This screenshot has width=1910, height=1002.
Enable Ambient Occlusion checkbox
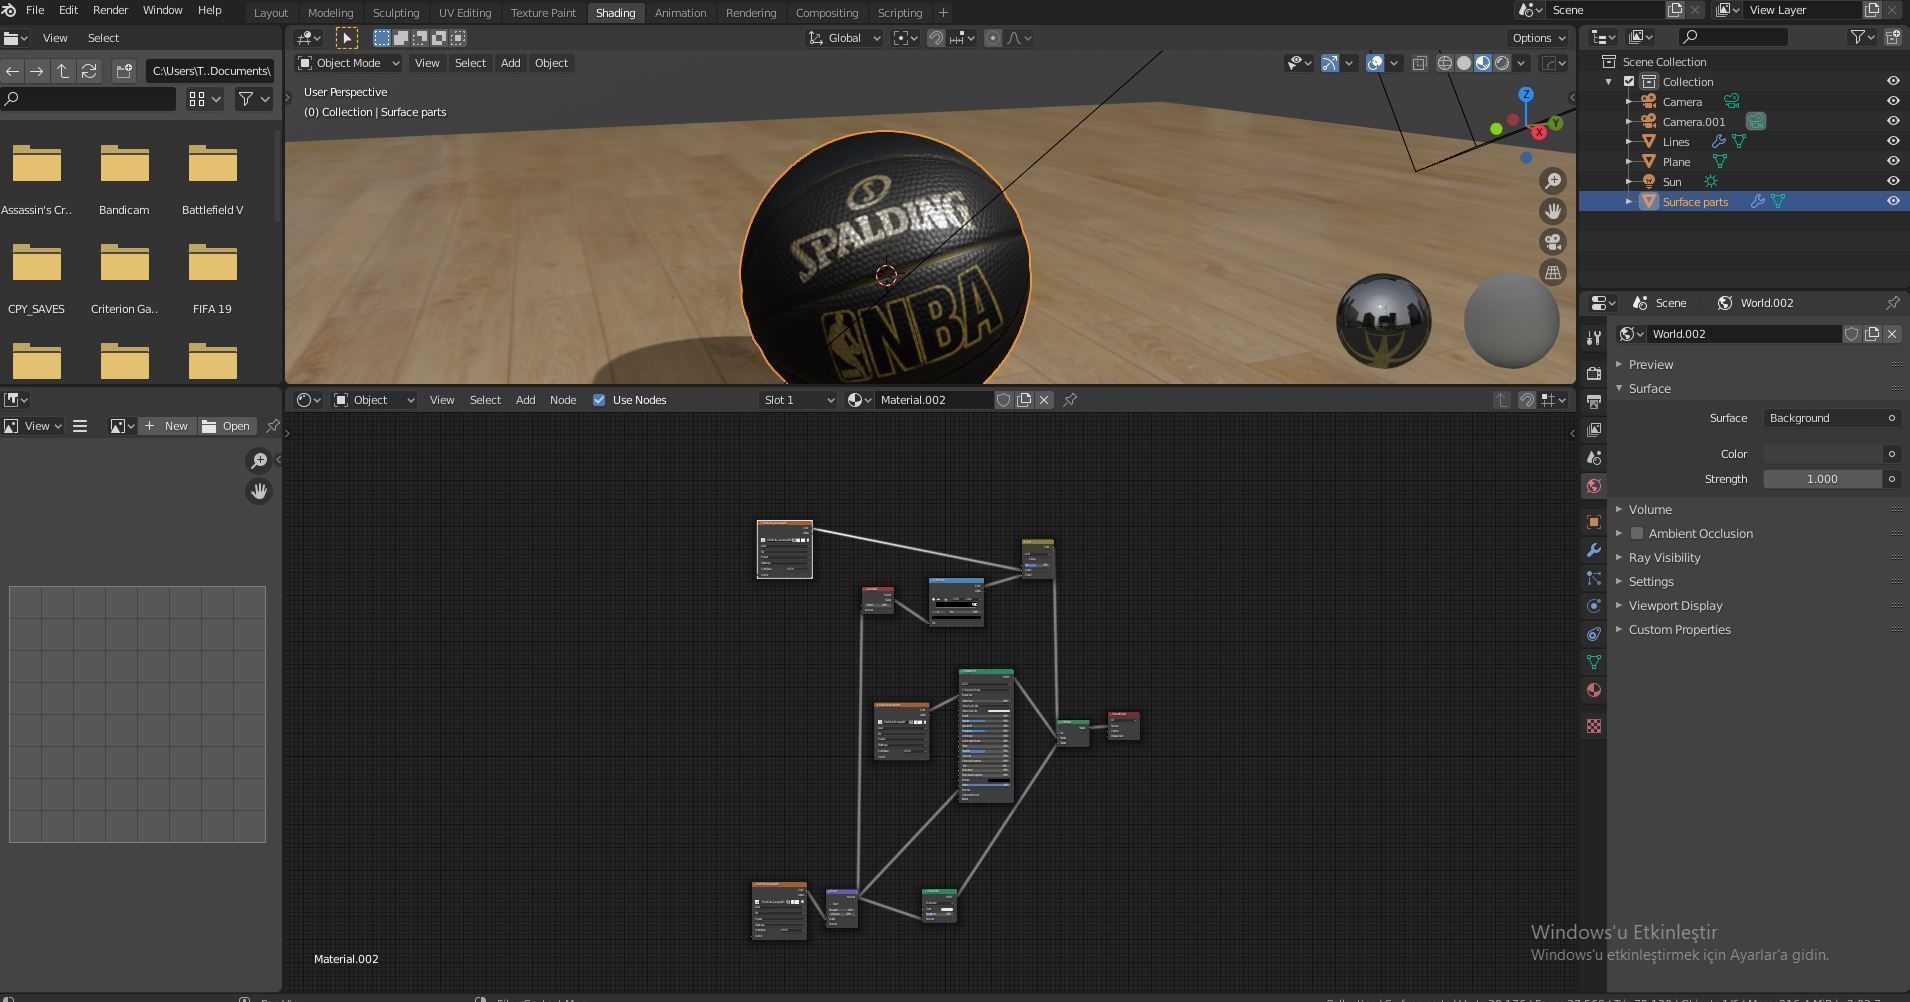1637,534
